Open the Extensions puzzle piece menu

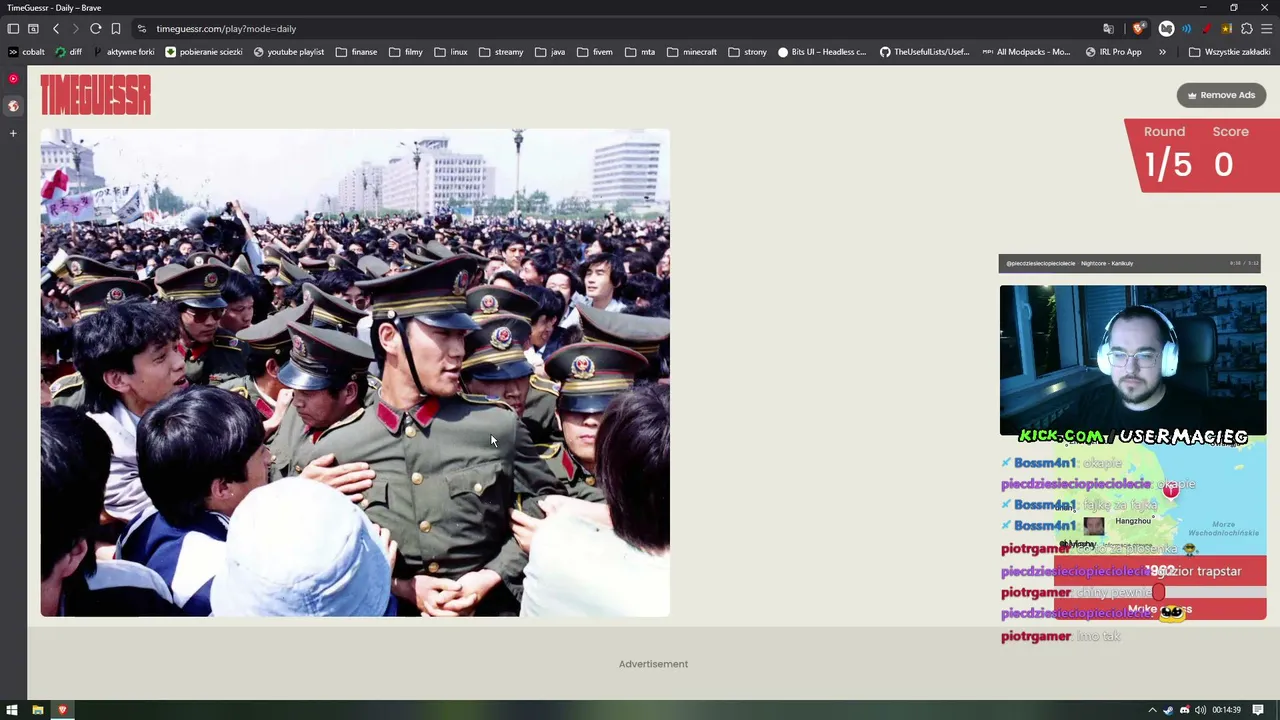pyautogui.click(x=1246, y=29)
